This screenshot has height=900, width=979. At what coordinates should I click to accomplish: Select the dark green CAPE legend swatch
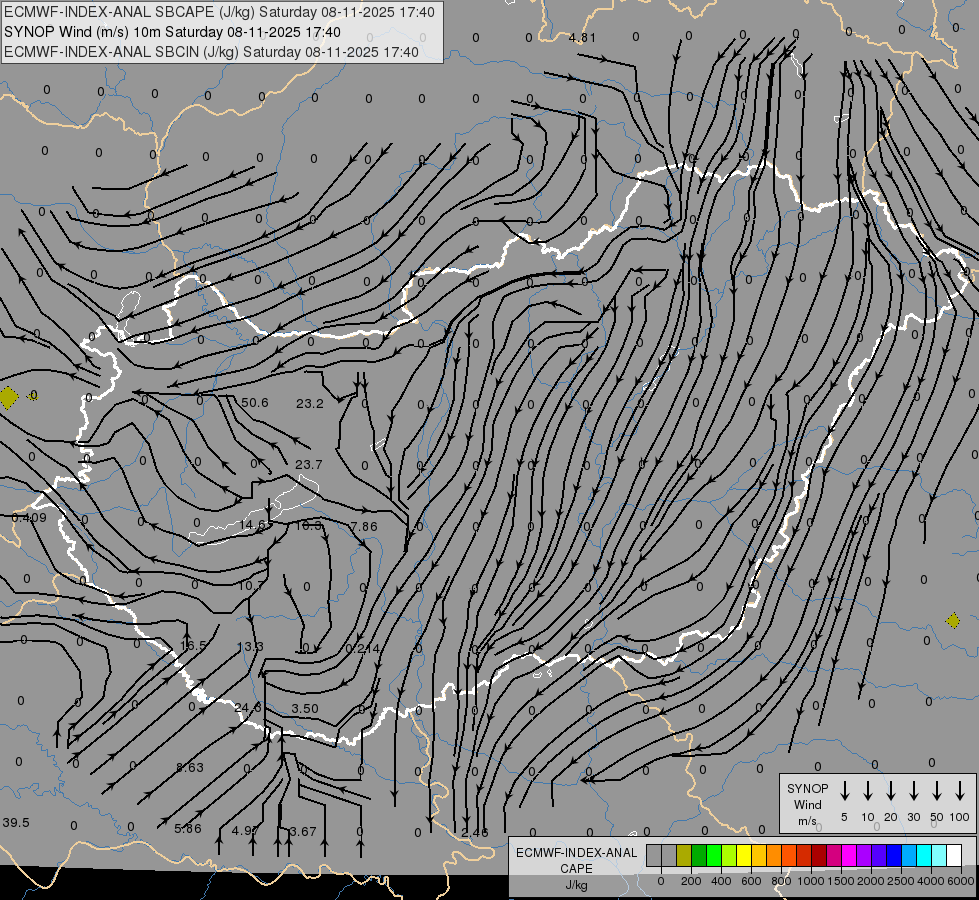[x=699, y=855]
